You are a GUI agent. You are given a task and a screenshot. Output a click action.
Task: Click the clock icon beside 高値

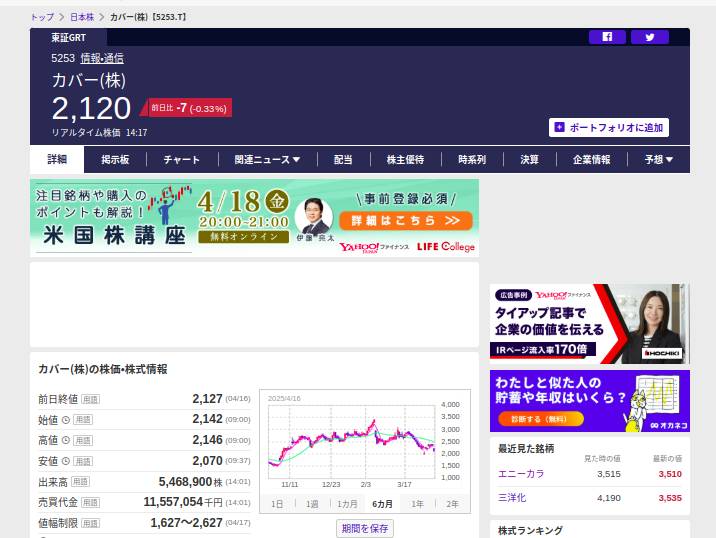66,441
